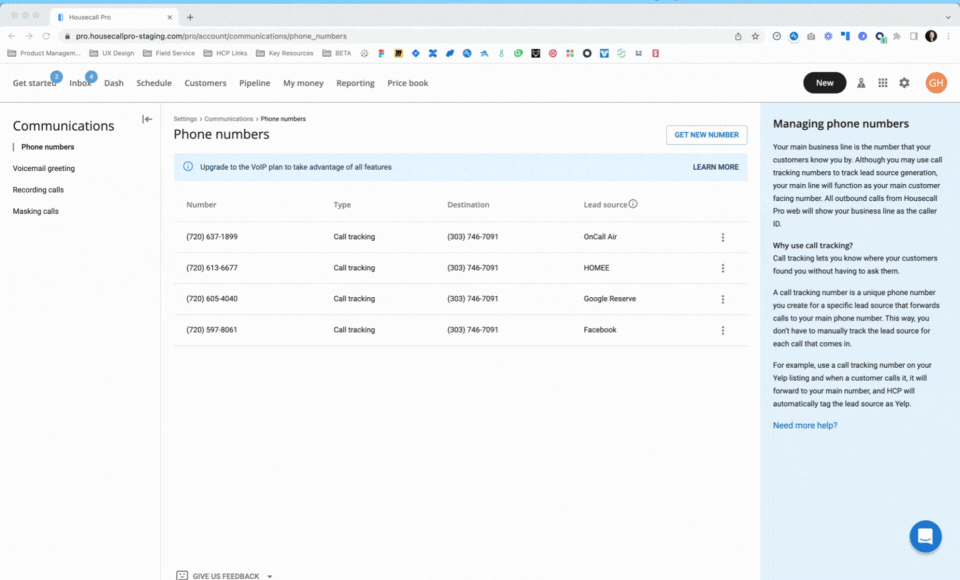Viewport: 960px width, 580px height.
Task: Open options menu for OnCall Air number
Action: pyautogui.click(x=722, y=237)
